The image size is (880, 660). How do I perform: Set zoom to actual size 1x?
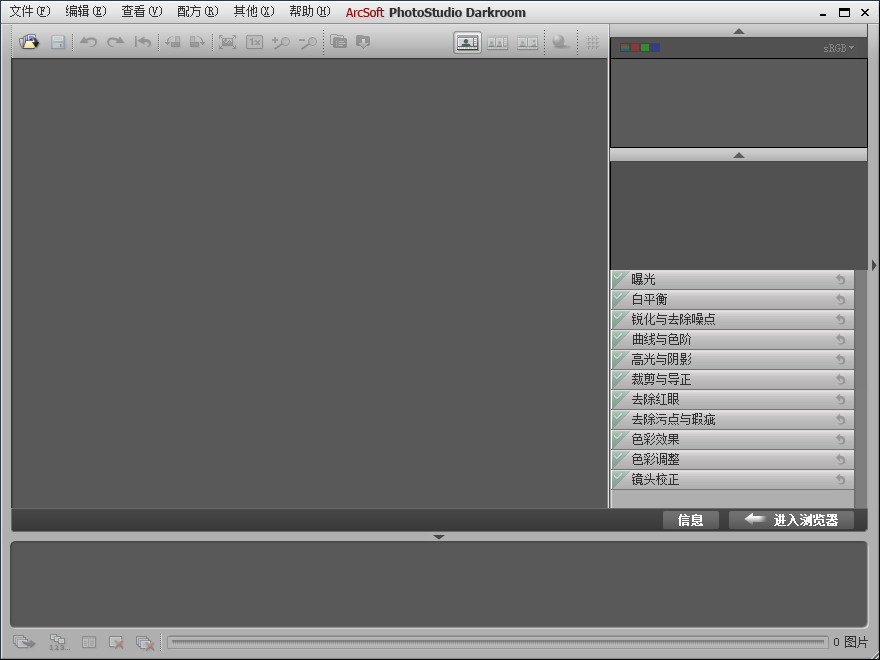coord(254,42)
